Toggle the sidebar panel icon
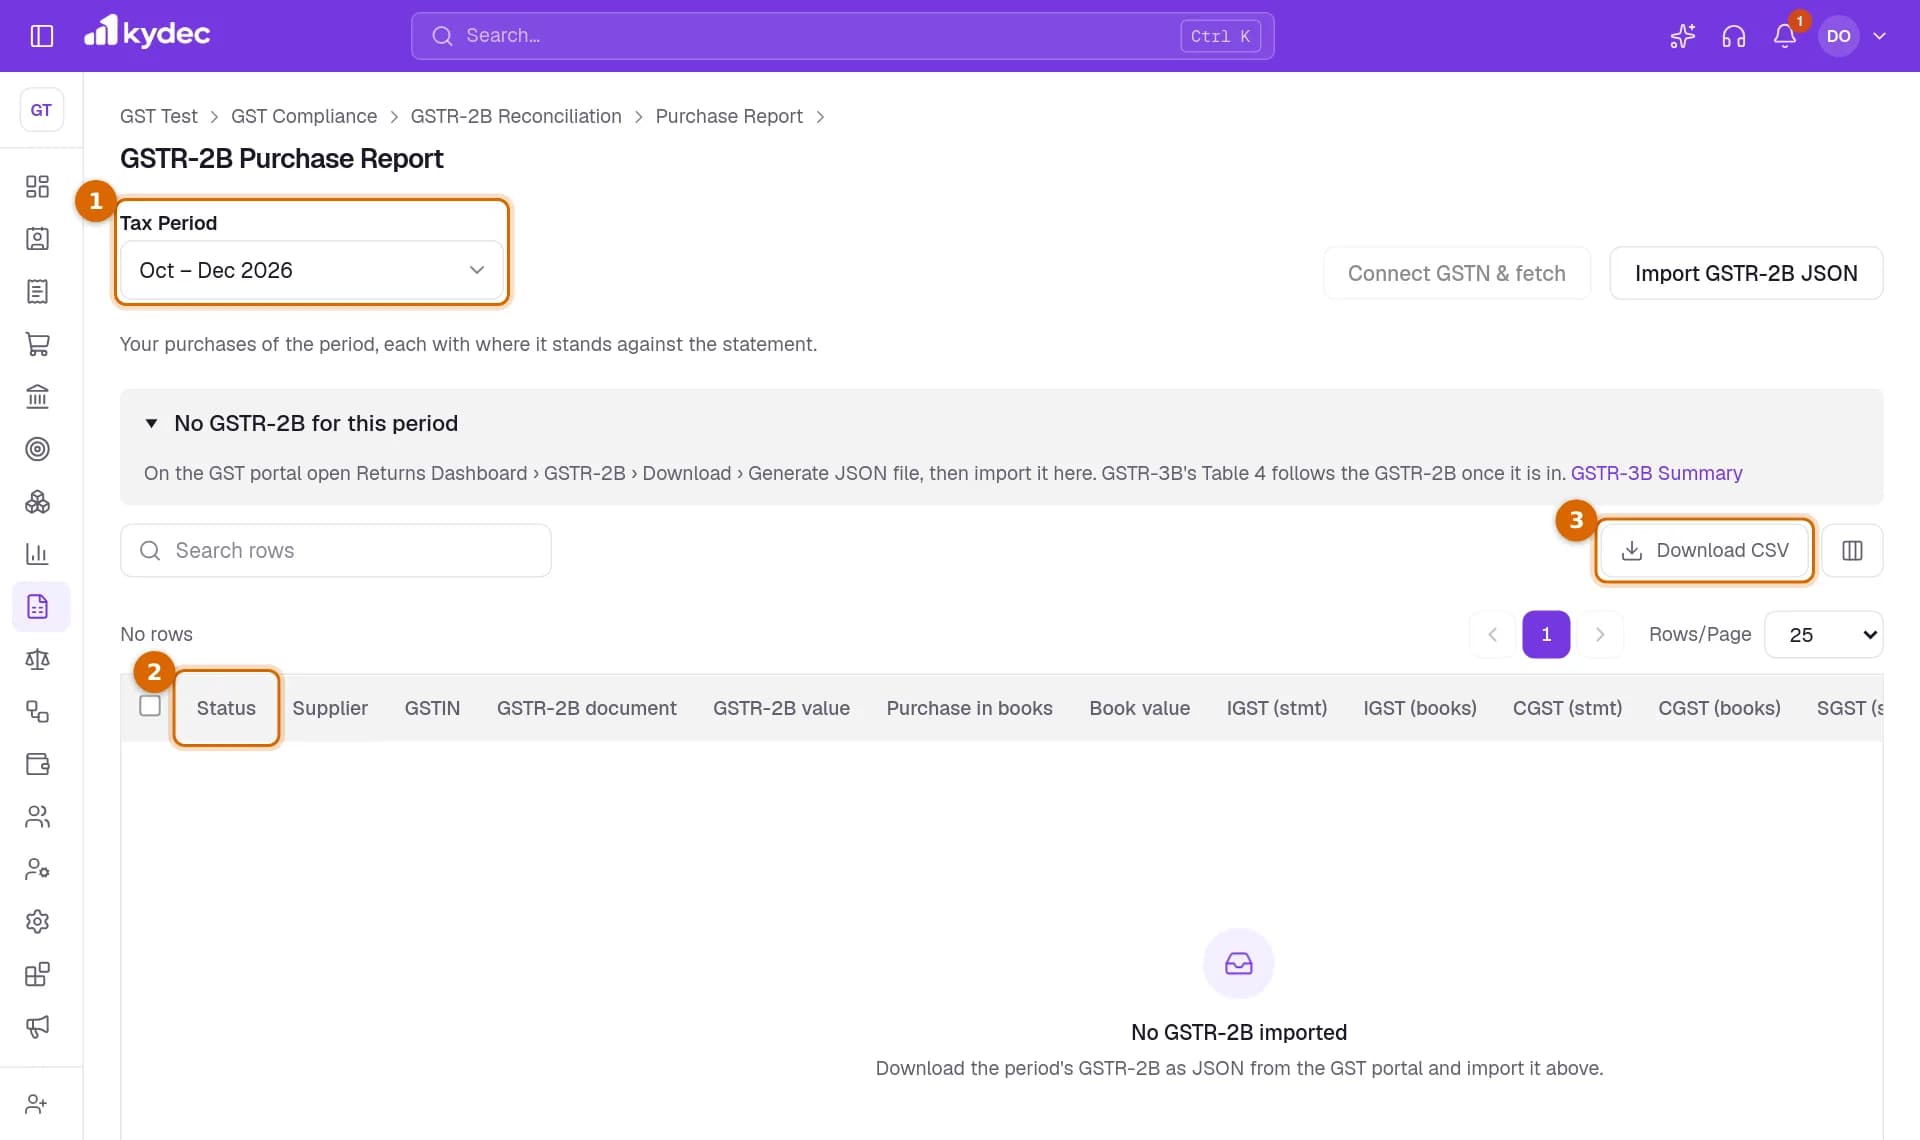The width and height of the screenshot is (1920, 1140). tap(42, 36)
